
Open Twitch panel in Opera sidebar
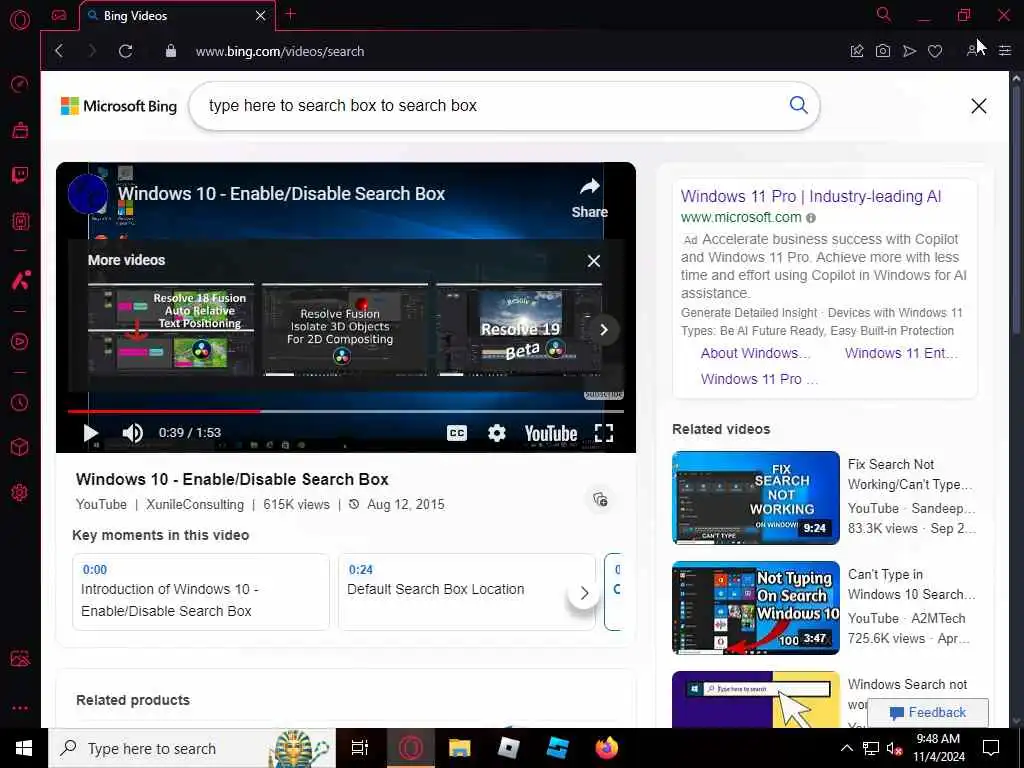pos(20,175)
